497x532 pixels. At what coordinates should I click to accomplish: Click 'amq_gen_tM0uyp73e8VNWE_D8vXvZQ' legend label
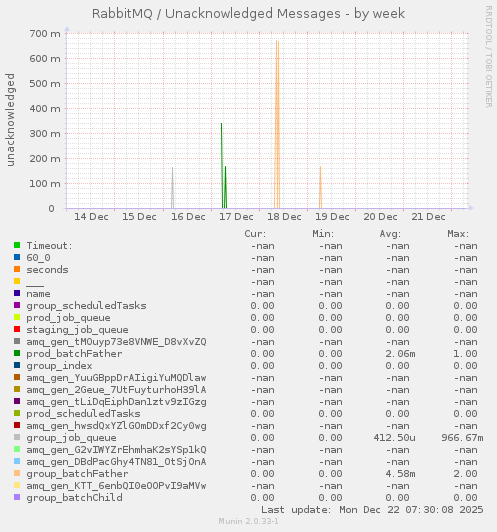(x=116, y=342)
